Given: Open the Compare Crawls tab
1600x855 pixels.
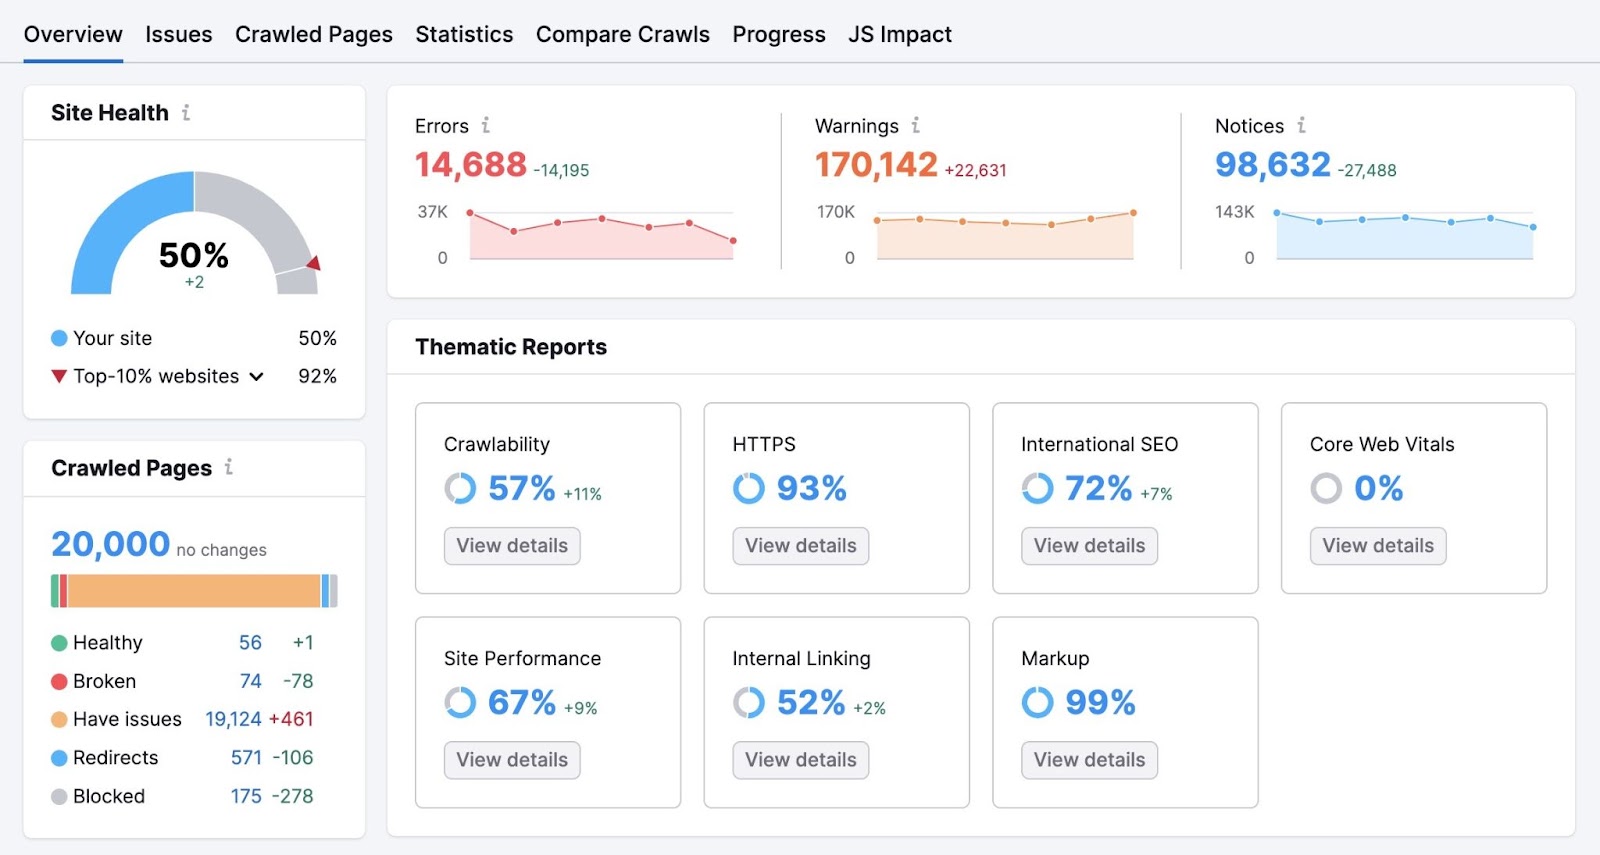Looking at the screenshot, I should [x=622, y=34].
